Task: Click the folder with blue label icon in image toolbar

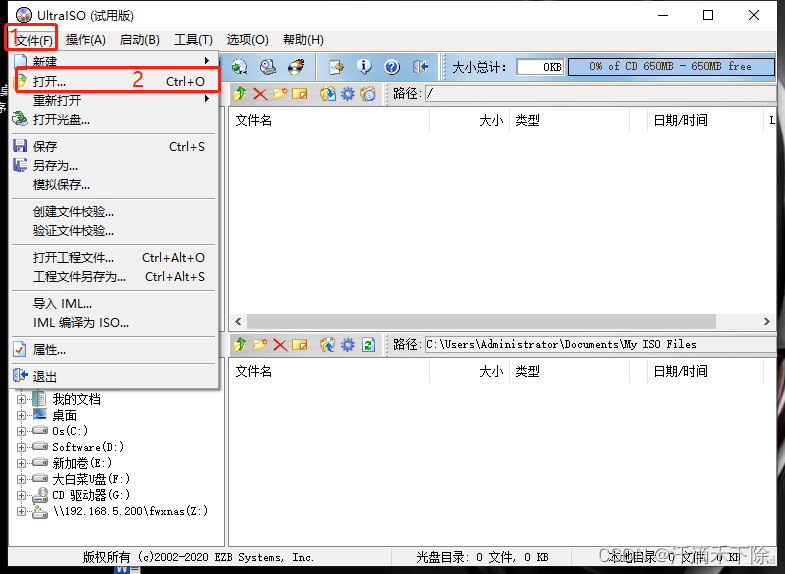Action: 368,94
